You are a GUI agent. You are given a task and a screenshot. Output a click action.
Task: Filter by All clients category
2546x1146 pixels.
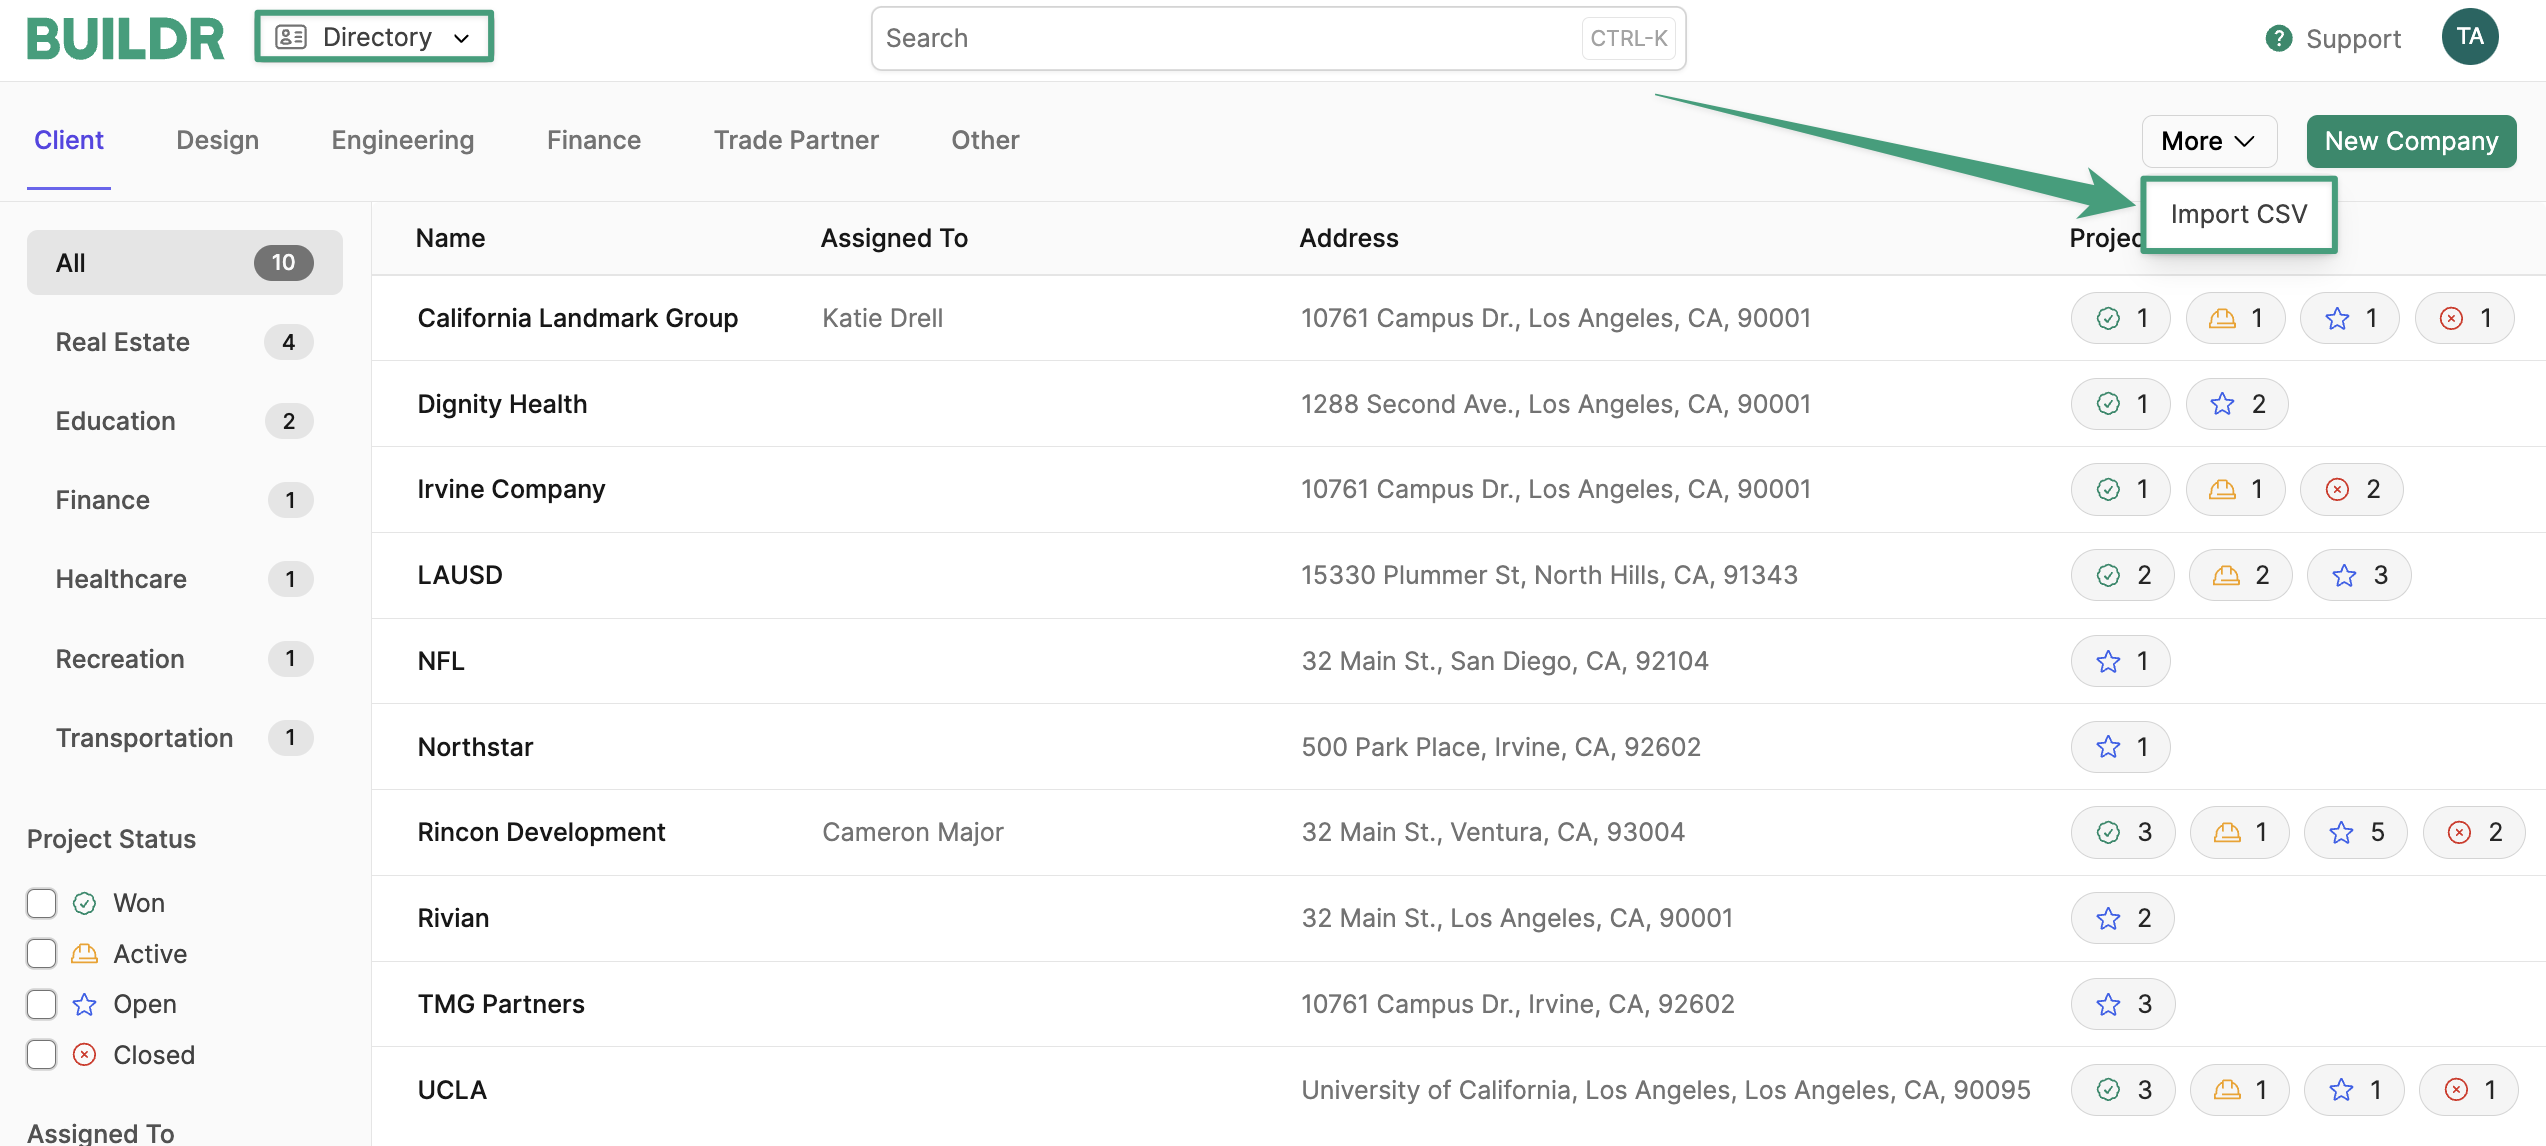(185, 263)
